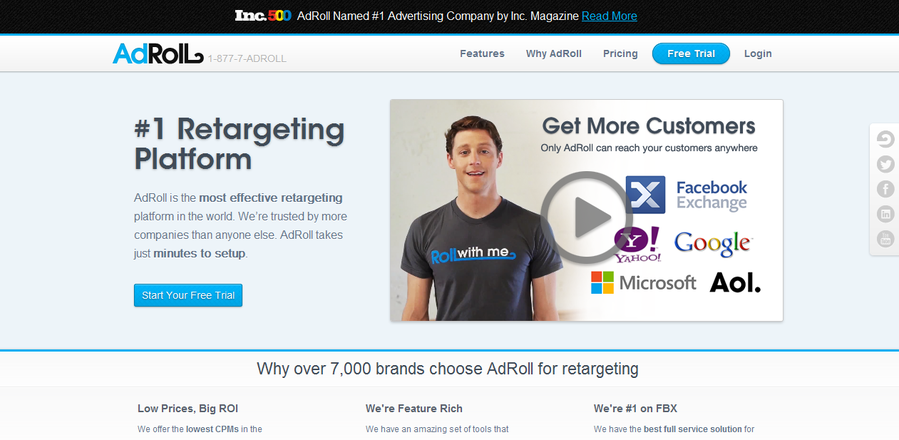Click Start Your Free Trial button
This screenshot has width=899, height=440.
pos(188,295)
